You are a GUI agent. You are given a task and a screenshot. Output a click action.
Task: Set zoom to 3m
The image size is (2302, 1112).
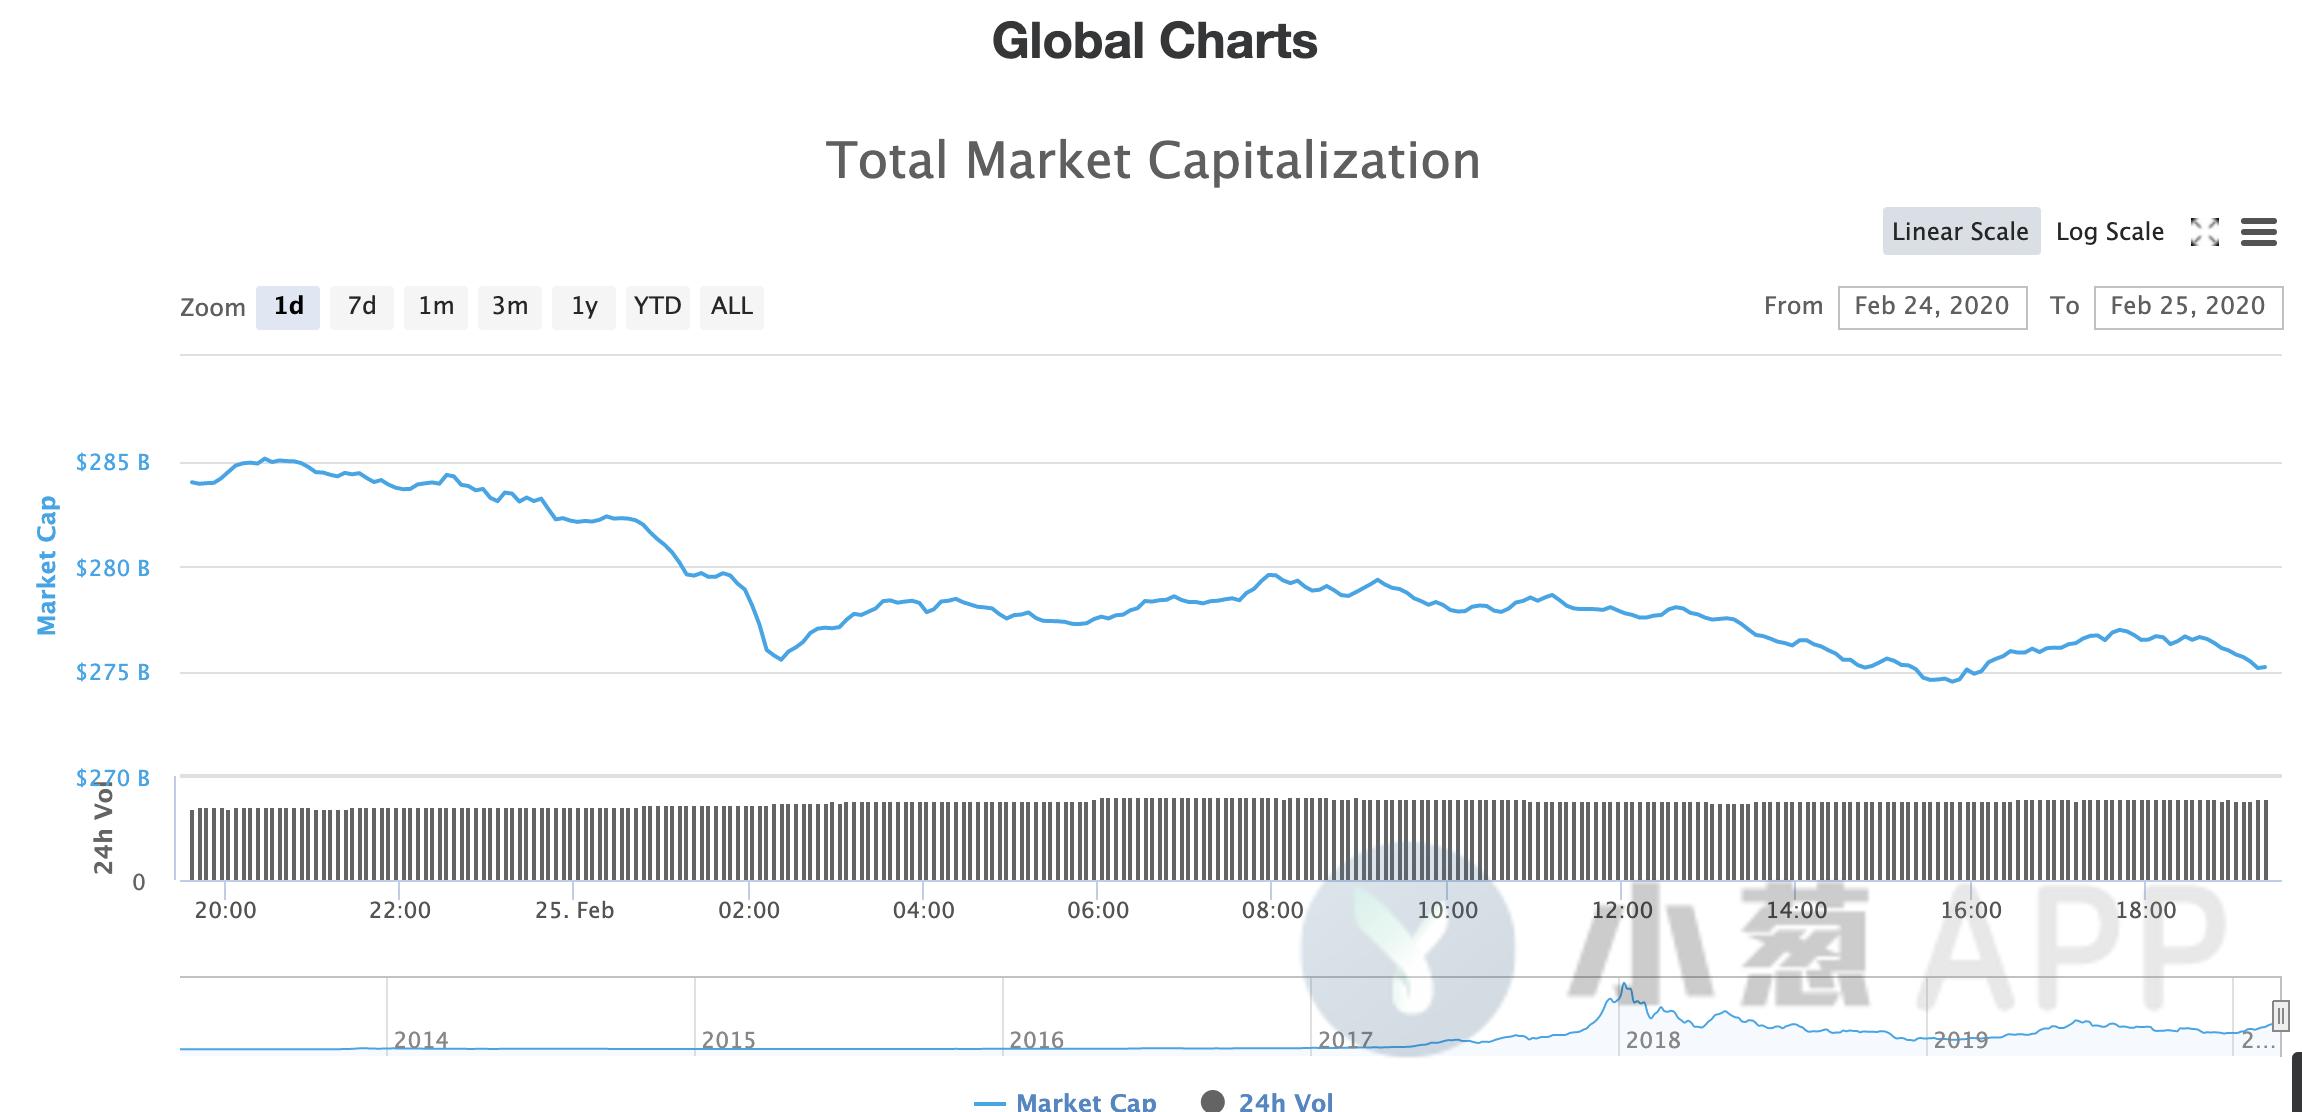pos(510,306)
